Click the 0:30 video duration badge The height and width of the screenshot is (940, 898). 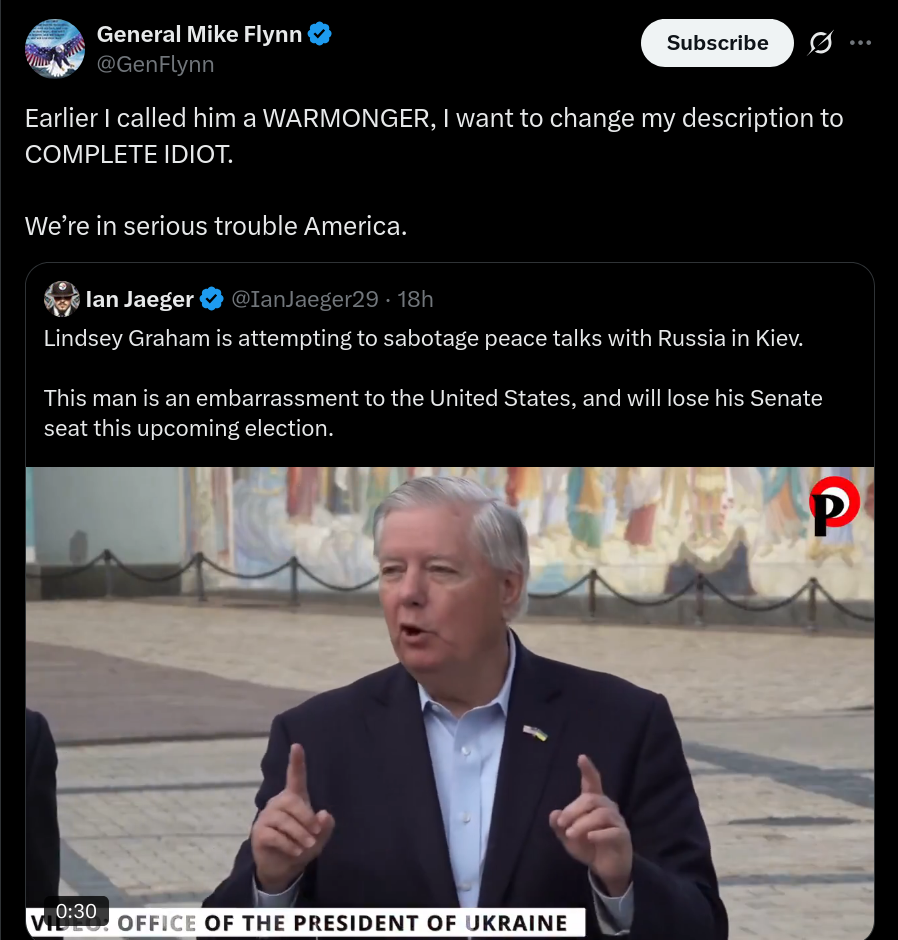coord(76,911)
